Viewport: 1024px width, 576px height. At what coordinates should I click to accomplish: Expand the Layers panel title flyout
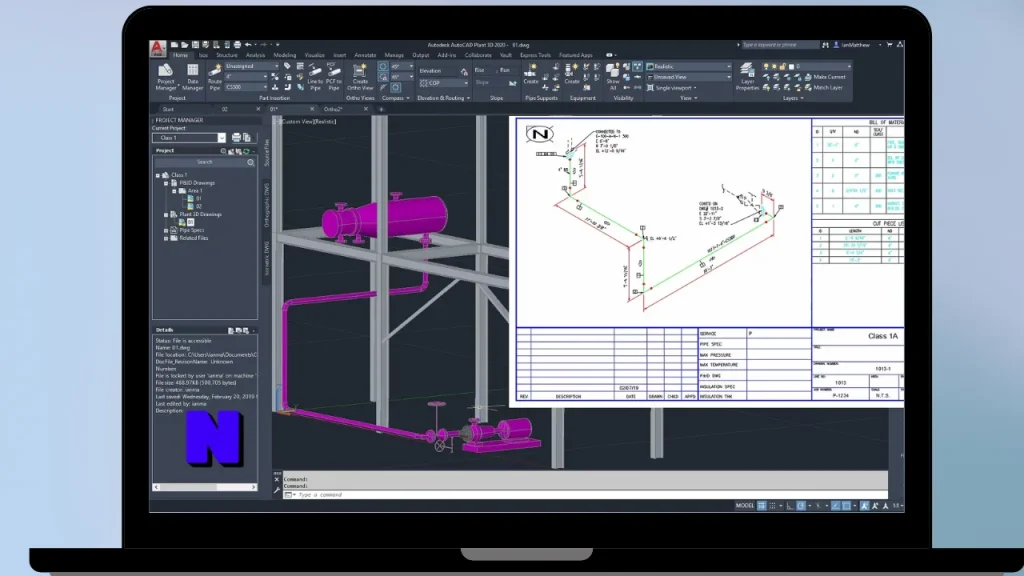(793, 99)
